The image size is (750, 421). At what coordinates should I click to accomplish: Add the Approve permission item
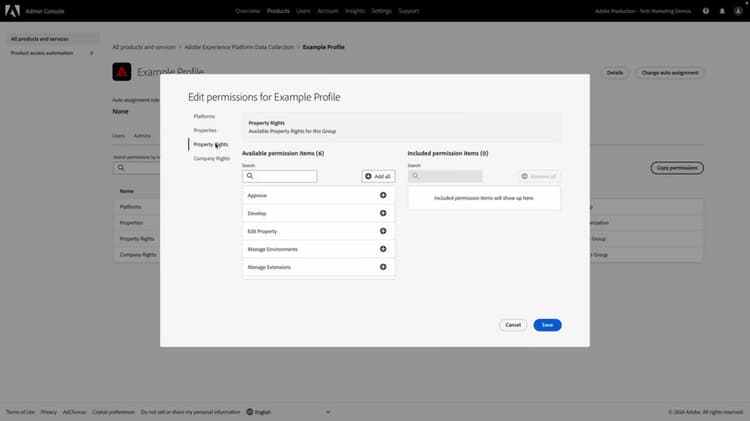(x=383, y=195)
